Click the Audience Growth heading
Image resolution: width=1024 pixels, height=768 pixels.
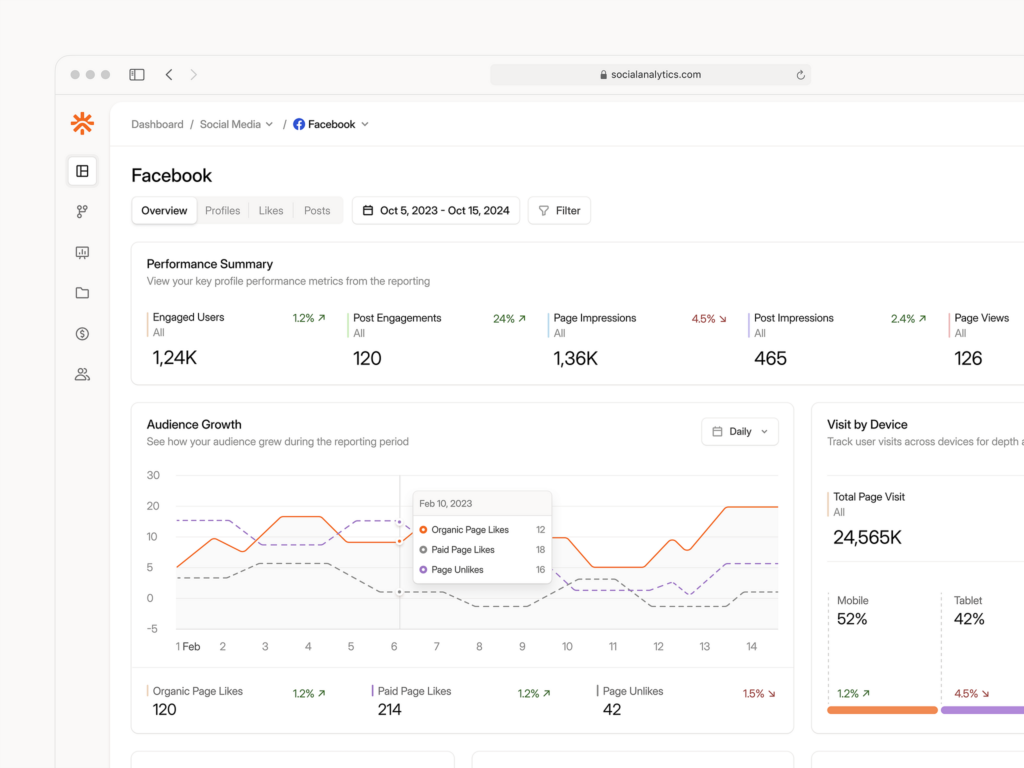(194, 424)
